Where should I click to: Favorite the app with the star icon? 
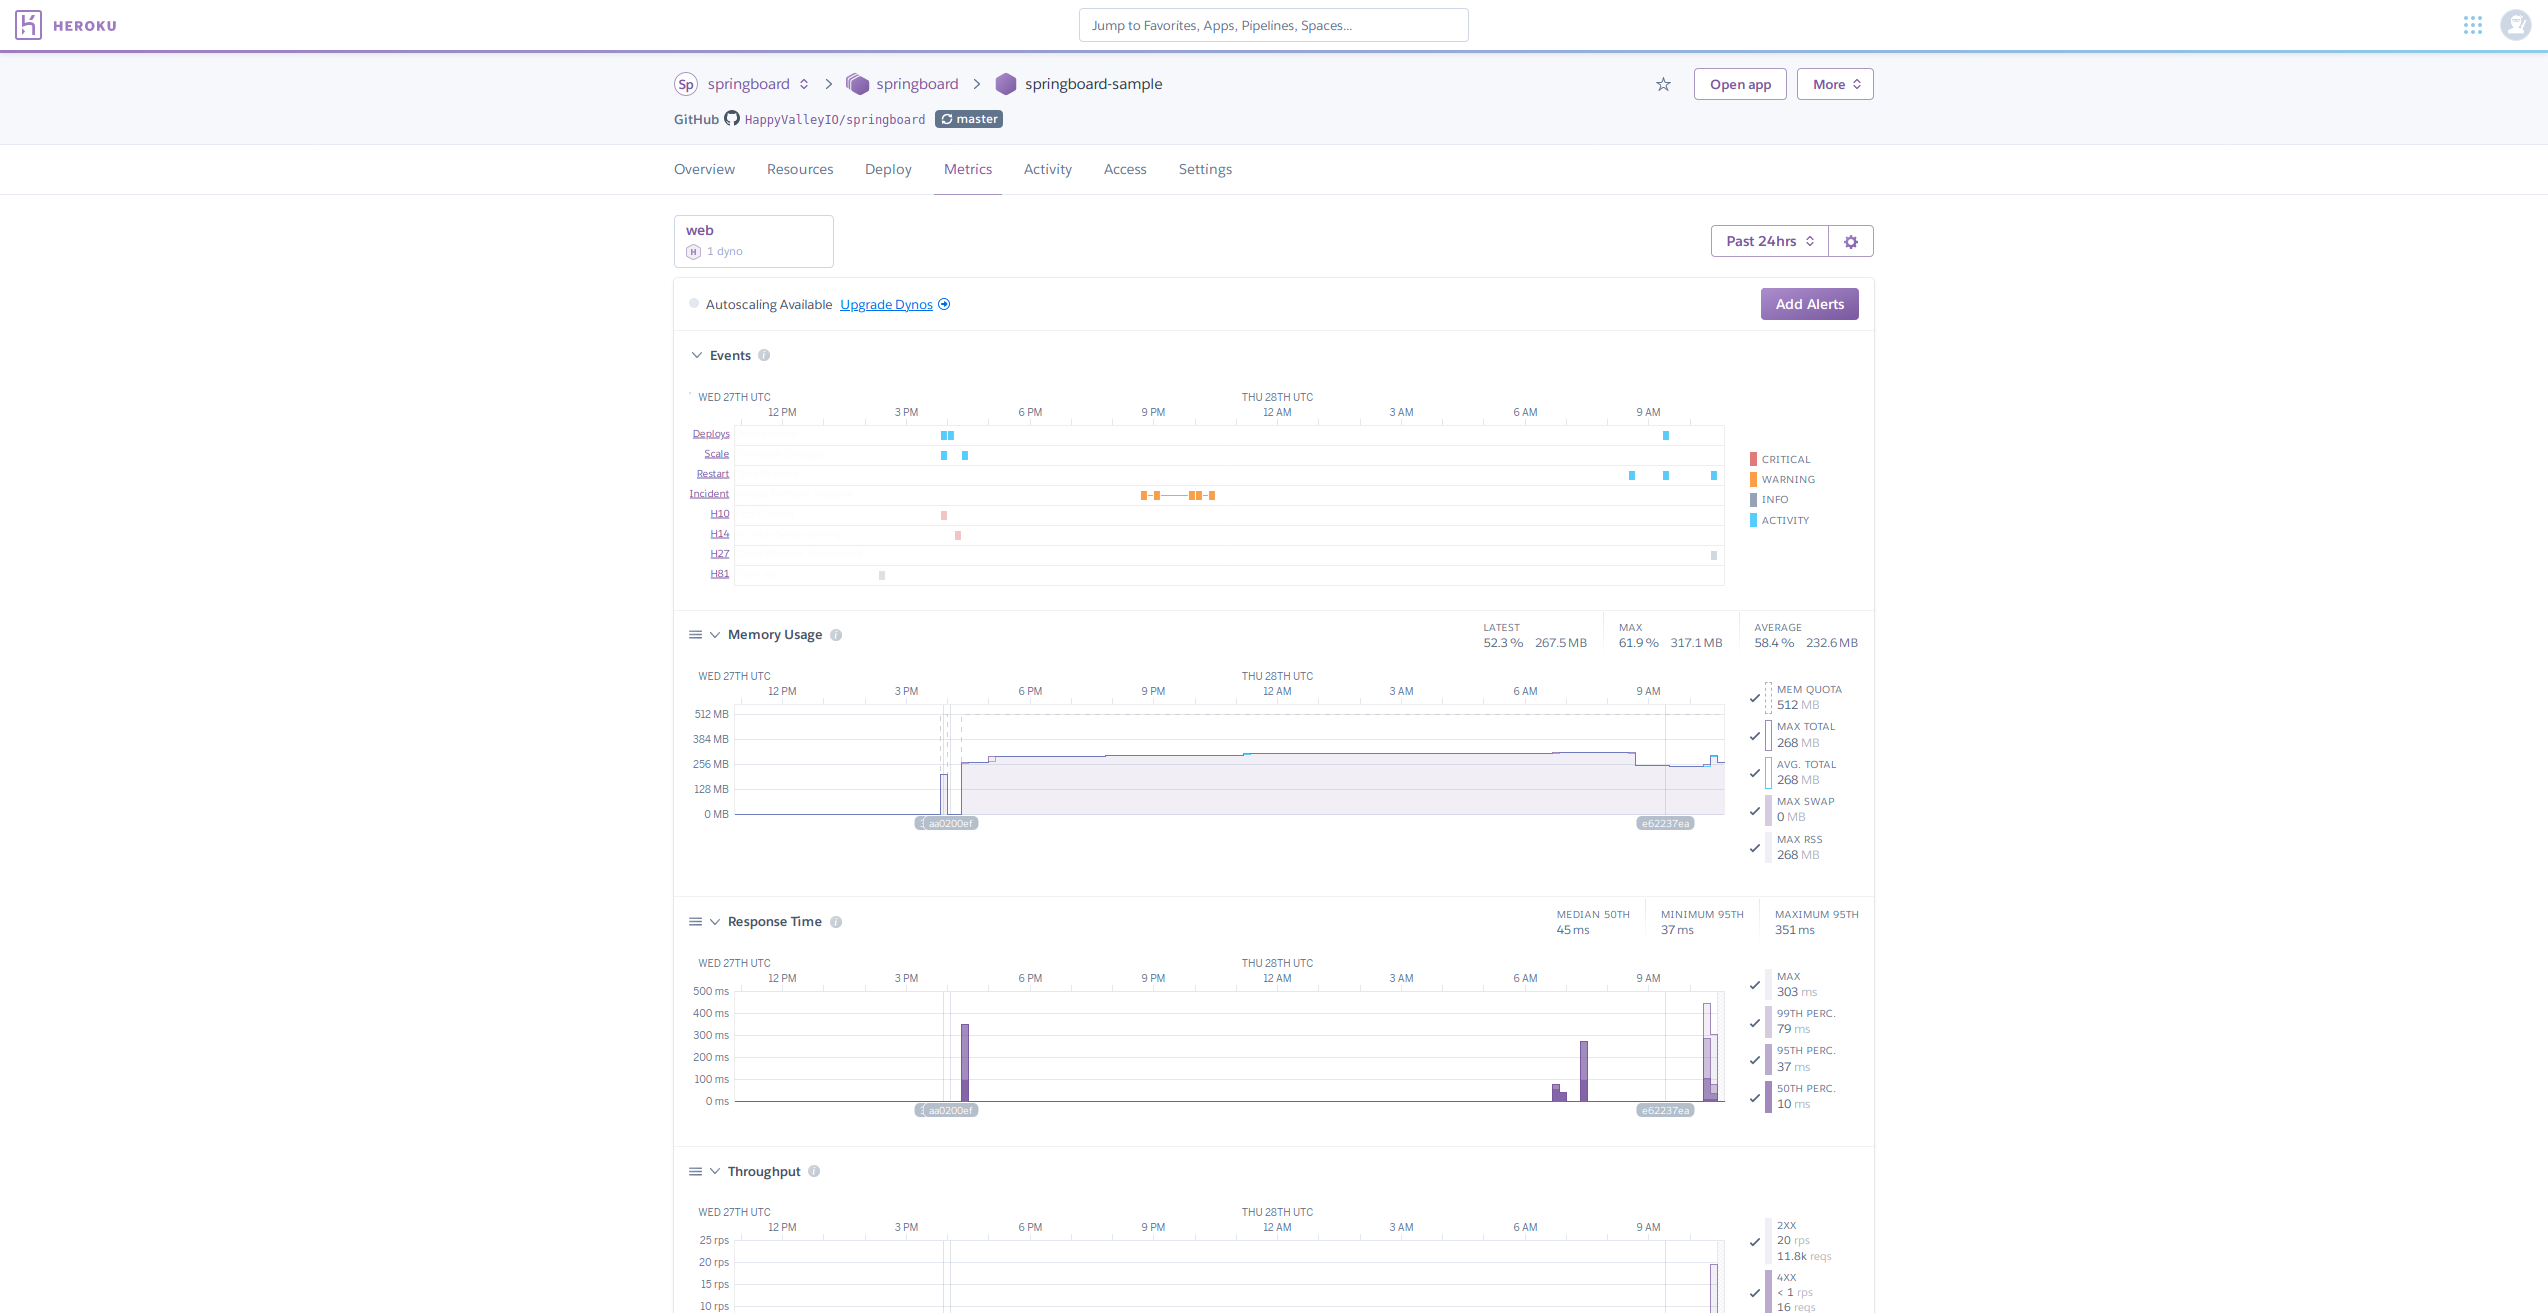(1663, 84)
